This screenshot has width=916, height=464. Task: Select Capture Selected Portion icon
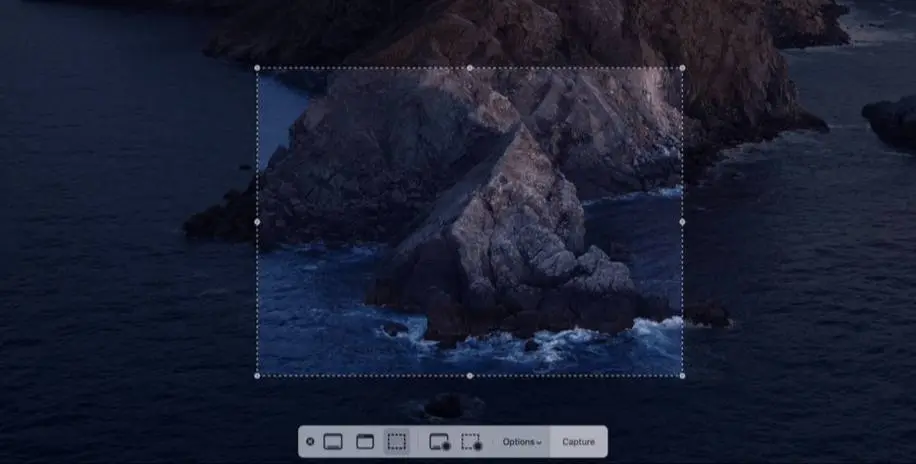click(x=397, y=442)
